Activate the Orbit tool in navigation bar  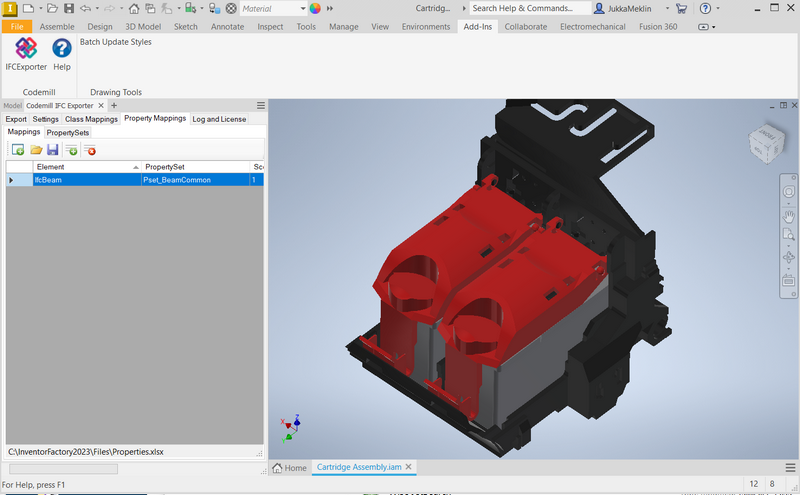788,257
